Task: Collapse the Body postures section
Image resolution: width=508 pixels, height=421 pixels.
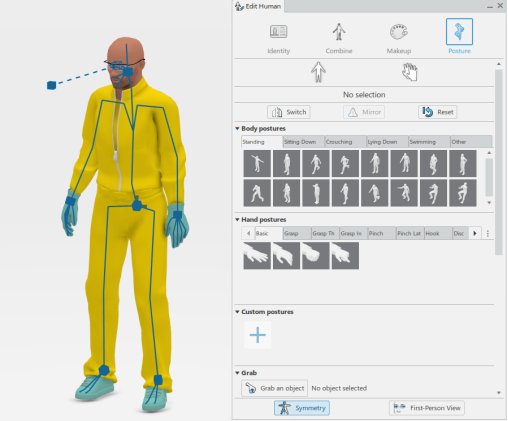Action: click(237, 128)
